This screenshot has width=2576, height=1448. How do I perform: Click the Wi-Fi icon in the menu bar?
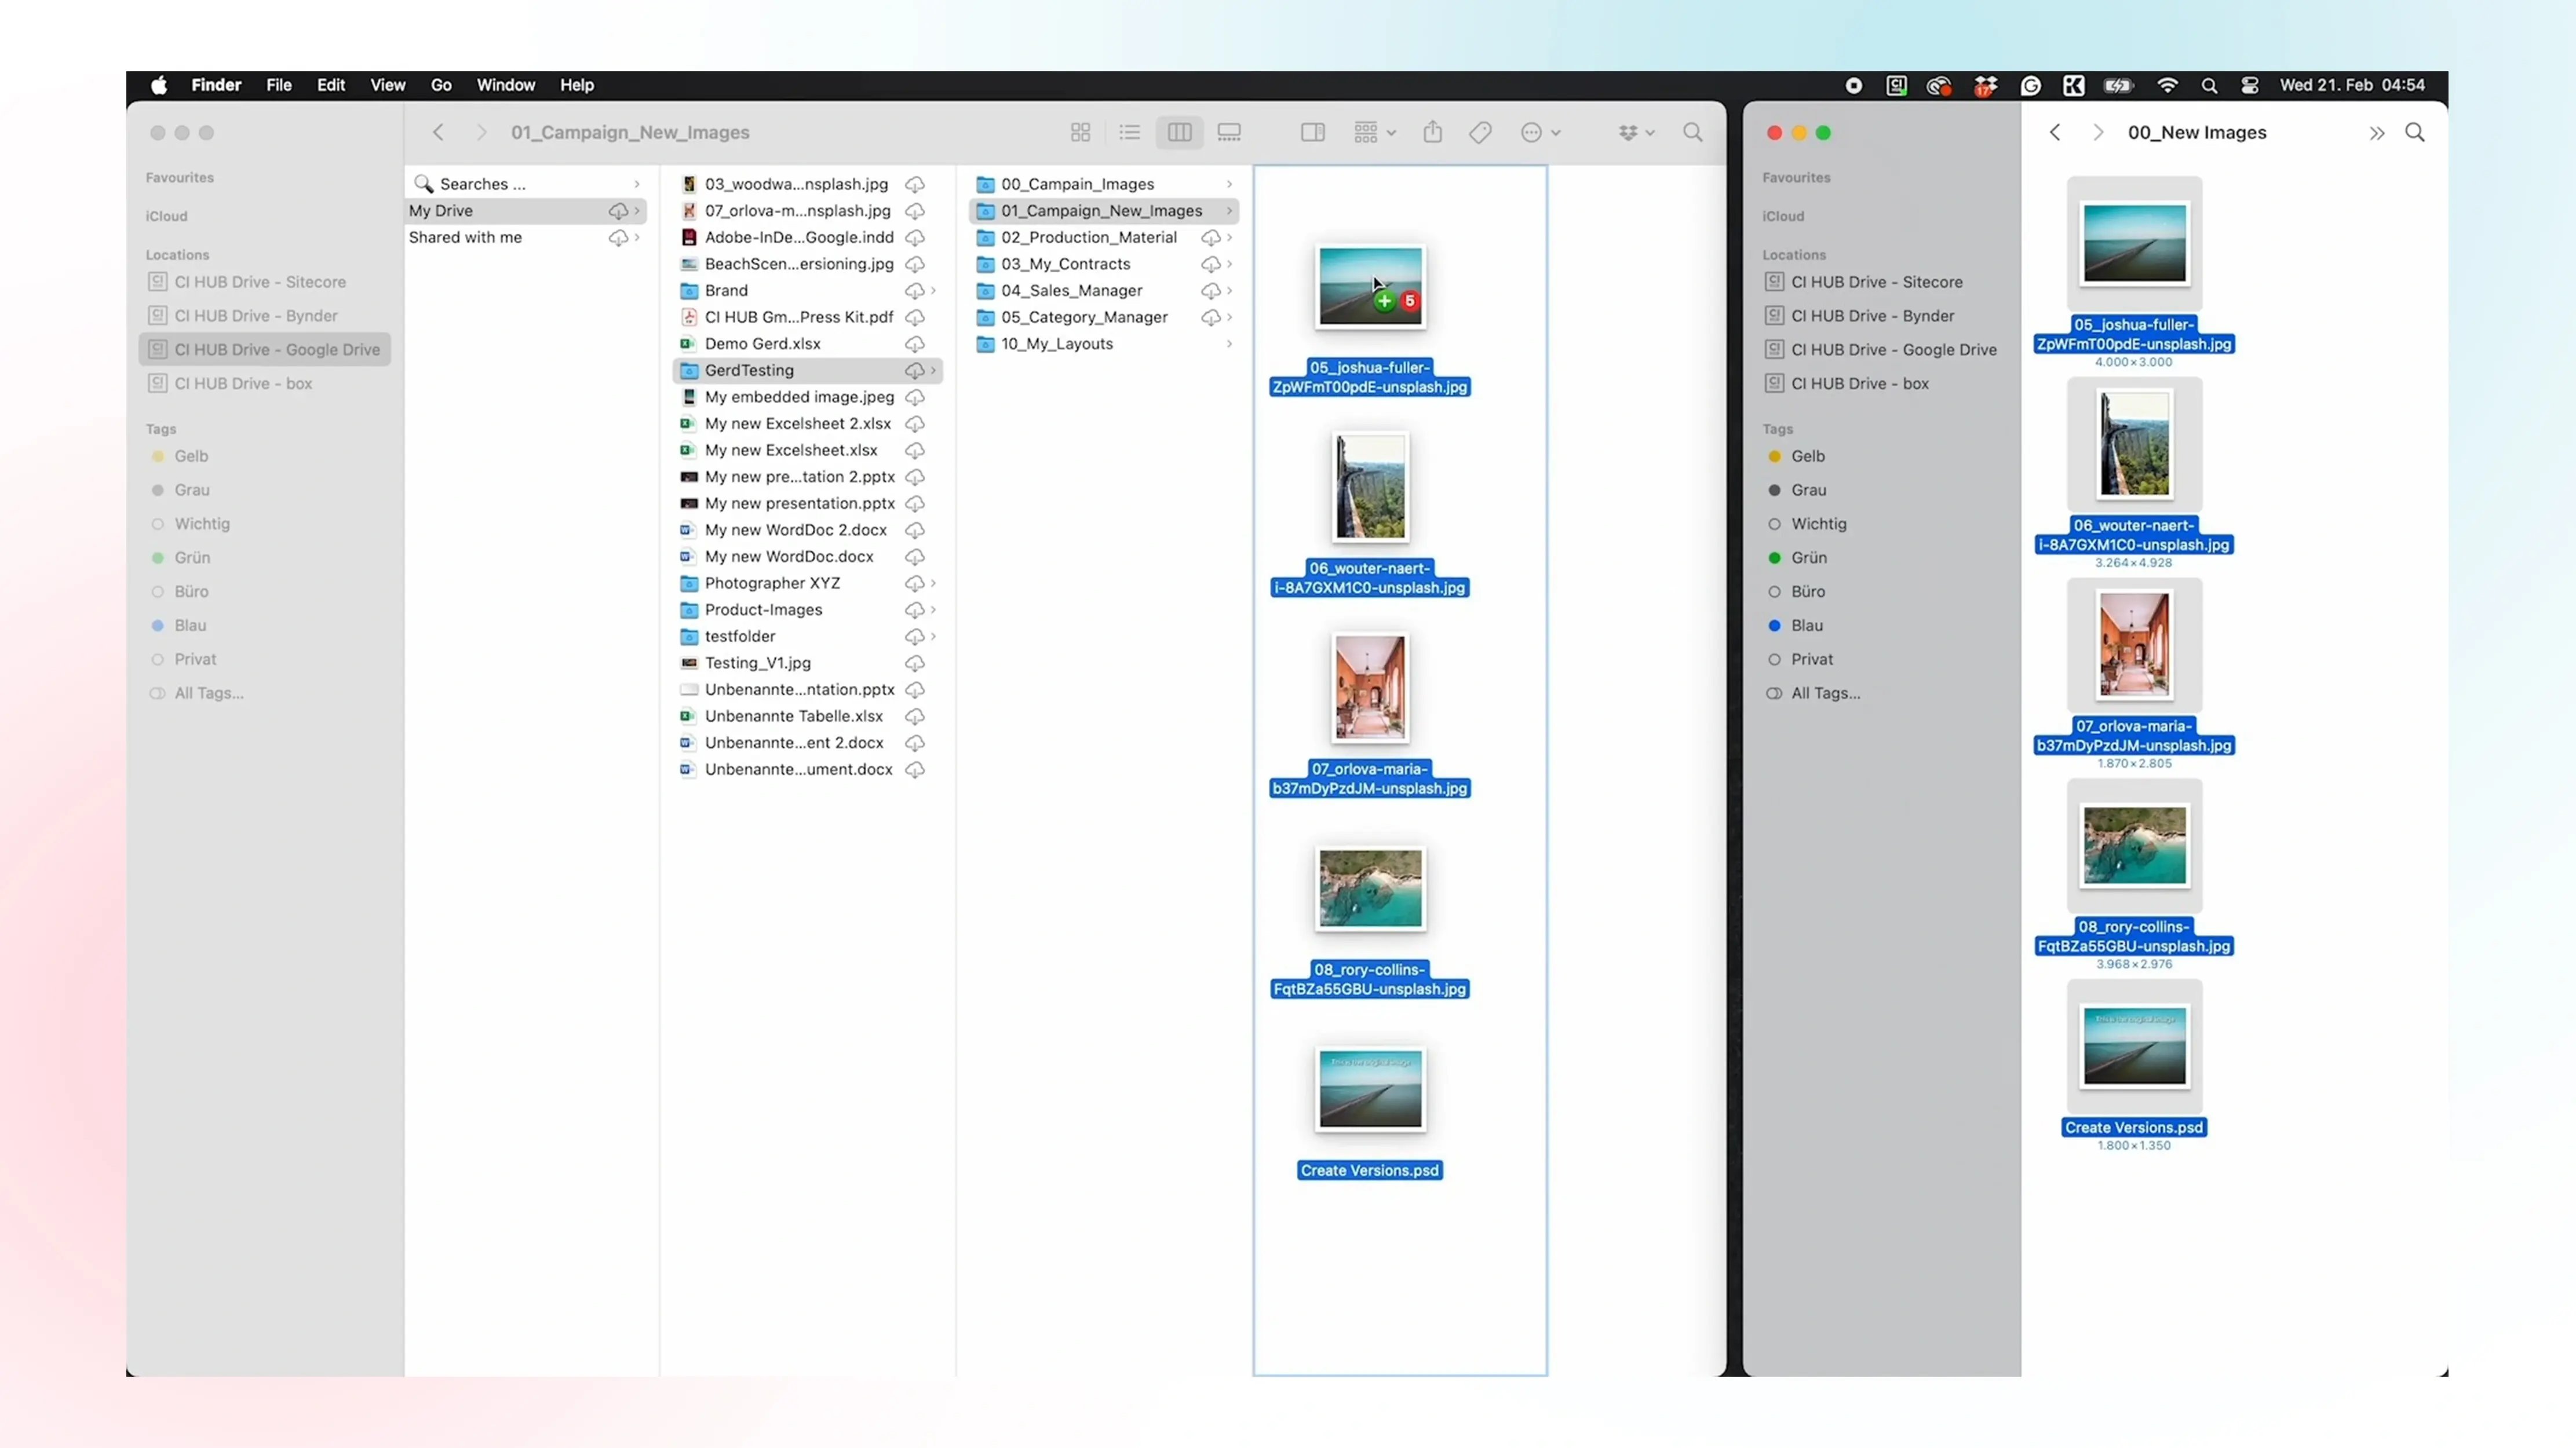click(2167, 86)
